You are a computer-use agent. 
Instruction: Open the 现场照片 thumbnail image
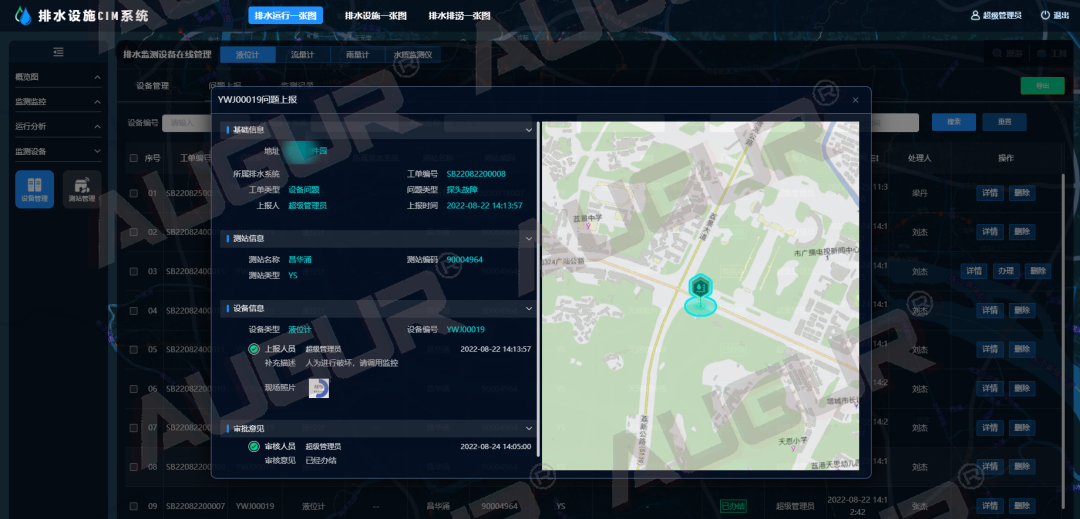(x=318, y=388)
